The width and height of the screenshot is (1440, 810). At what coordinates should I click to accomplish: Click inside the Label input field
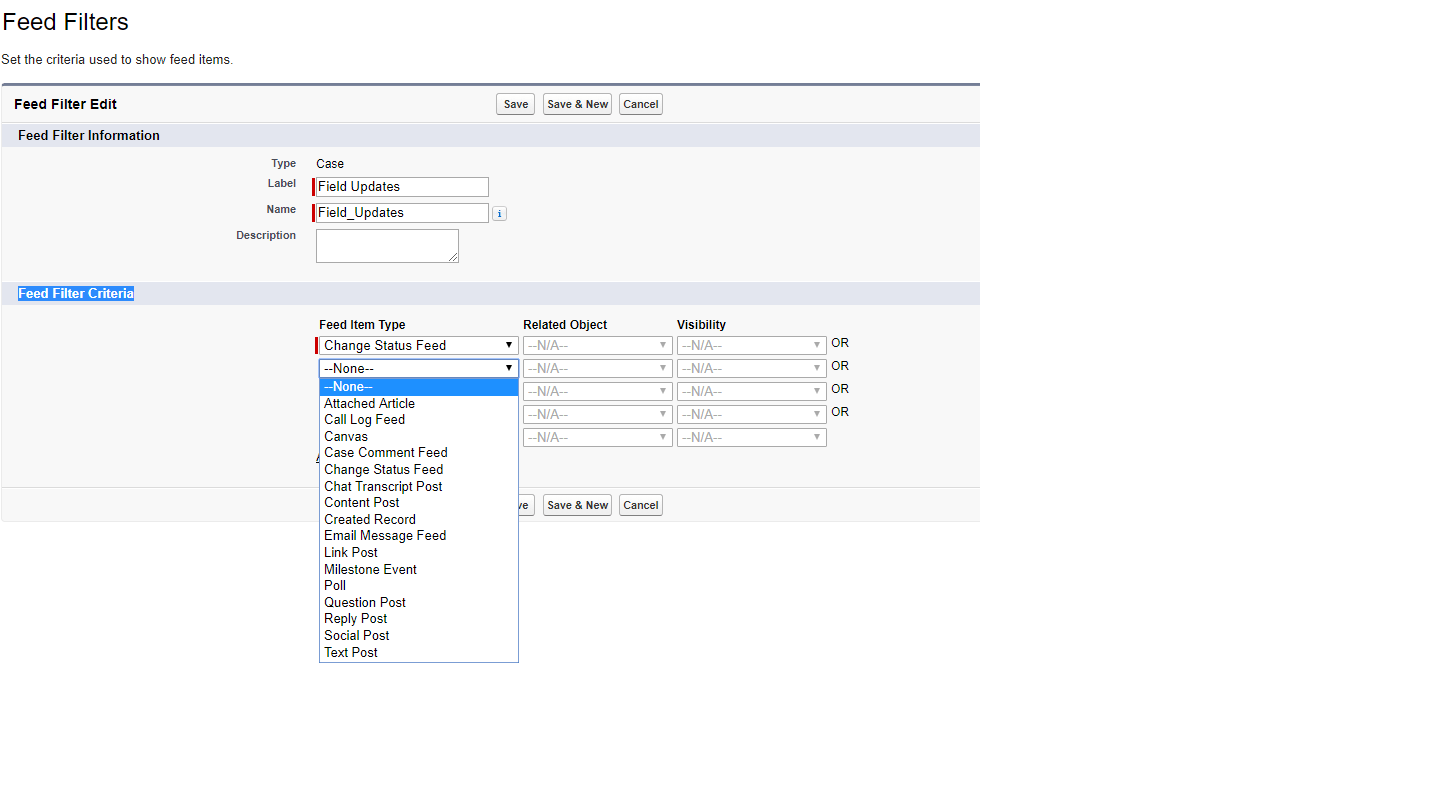[x=400, y=186]
